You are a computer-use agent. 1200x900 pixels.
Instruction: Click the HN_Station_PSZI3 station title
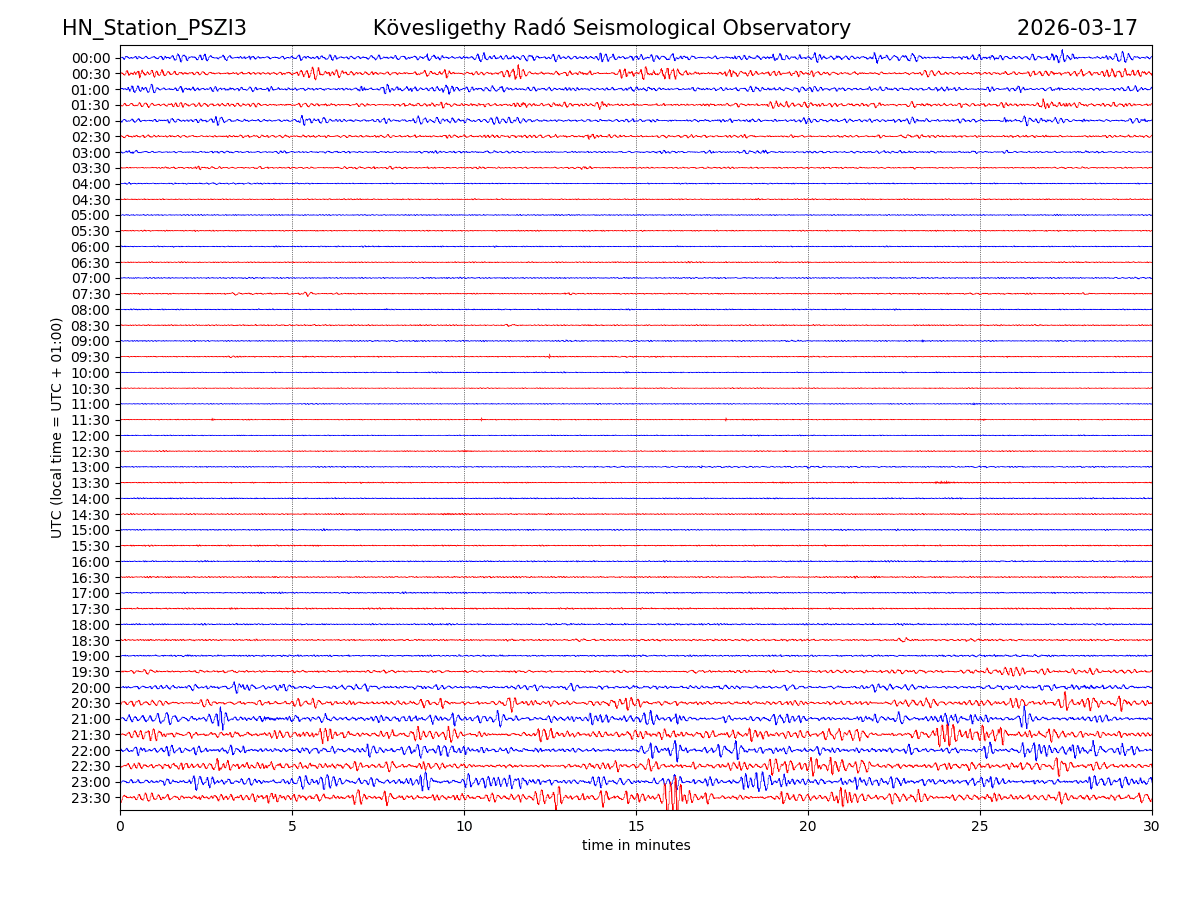click(x=154, y=28)
